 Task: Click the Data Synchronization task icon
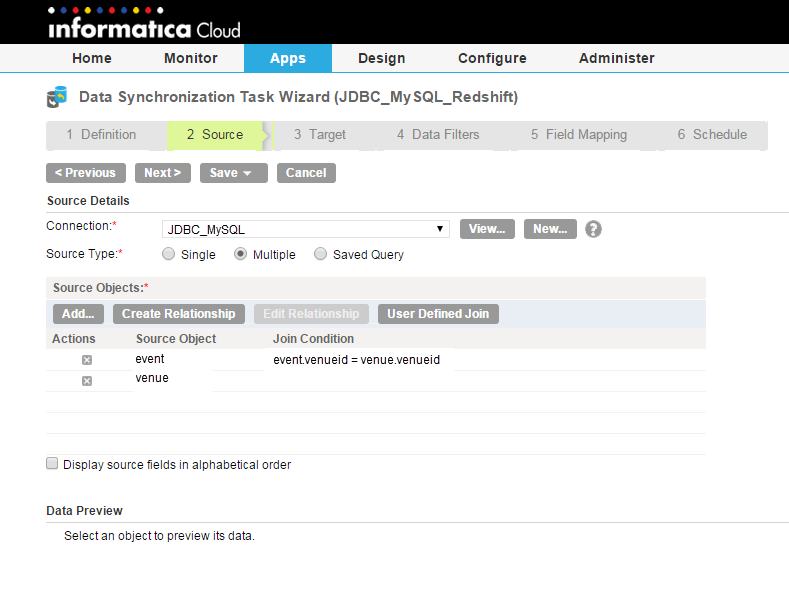[57, 97]
